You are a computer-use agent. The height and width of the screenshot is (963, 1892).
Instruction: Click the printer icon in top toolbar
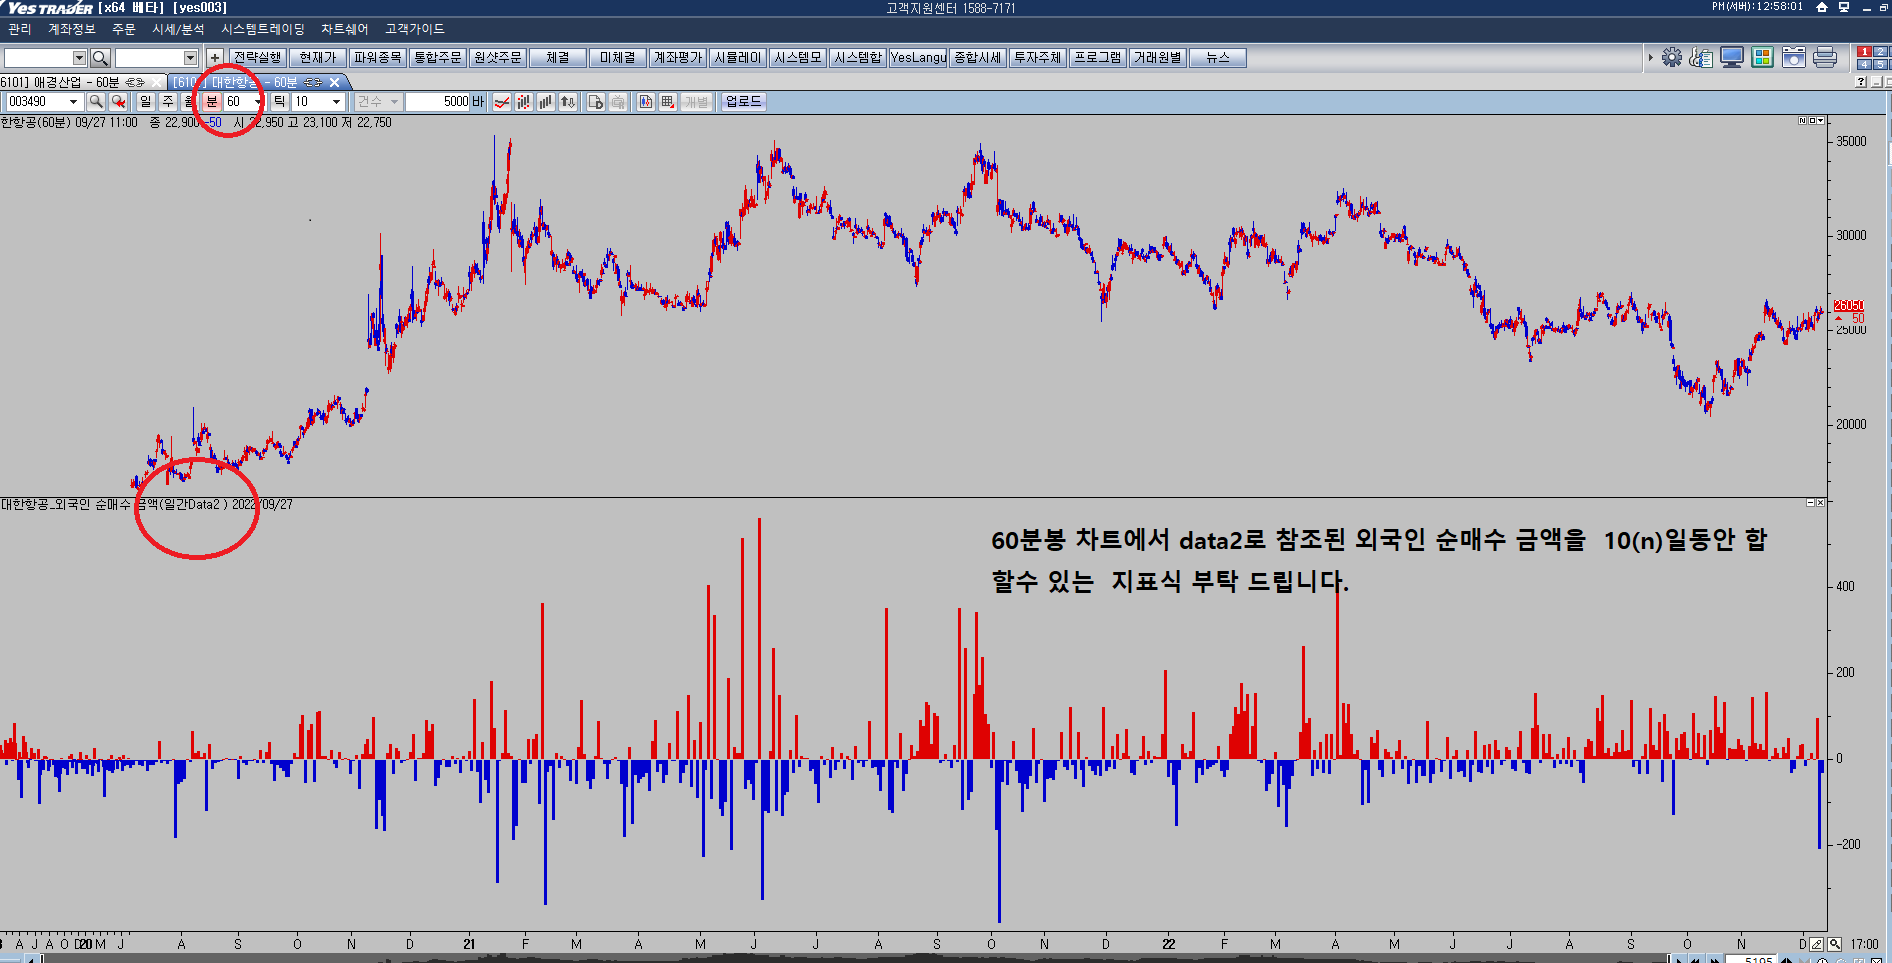(1824, 58)
